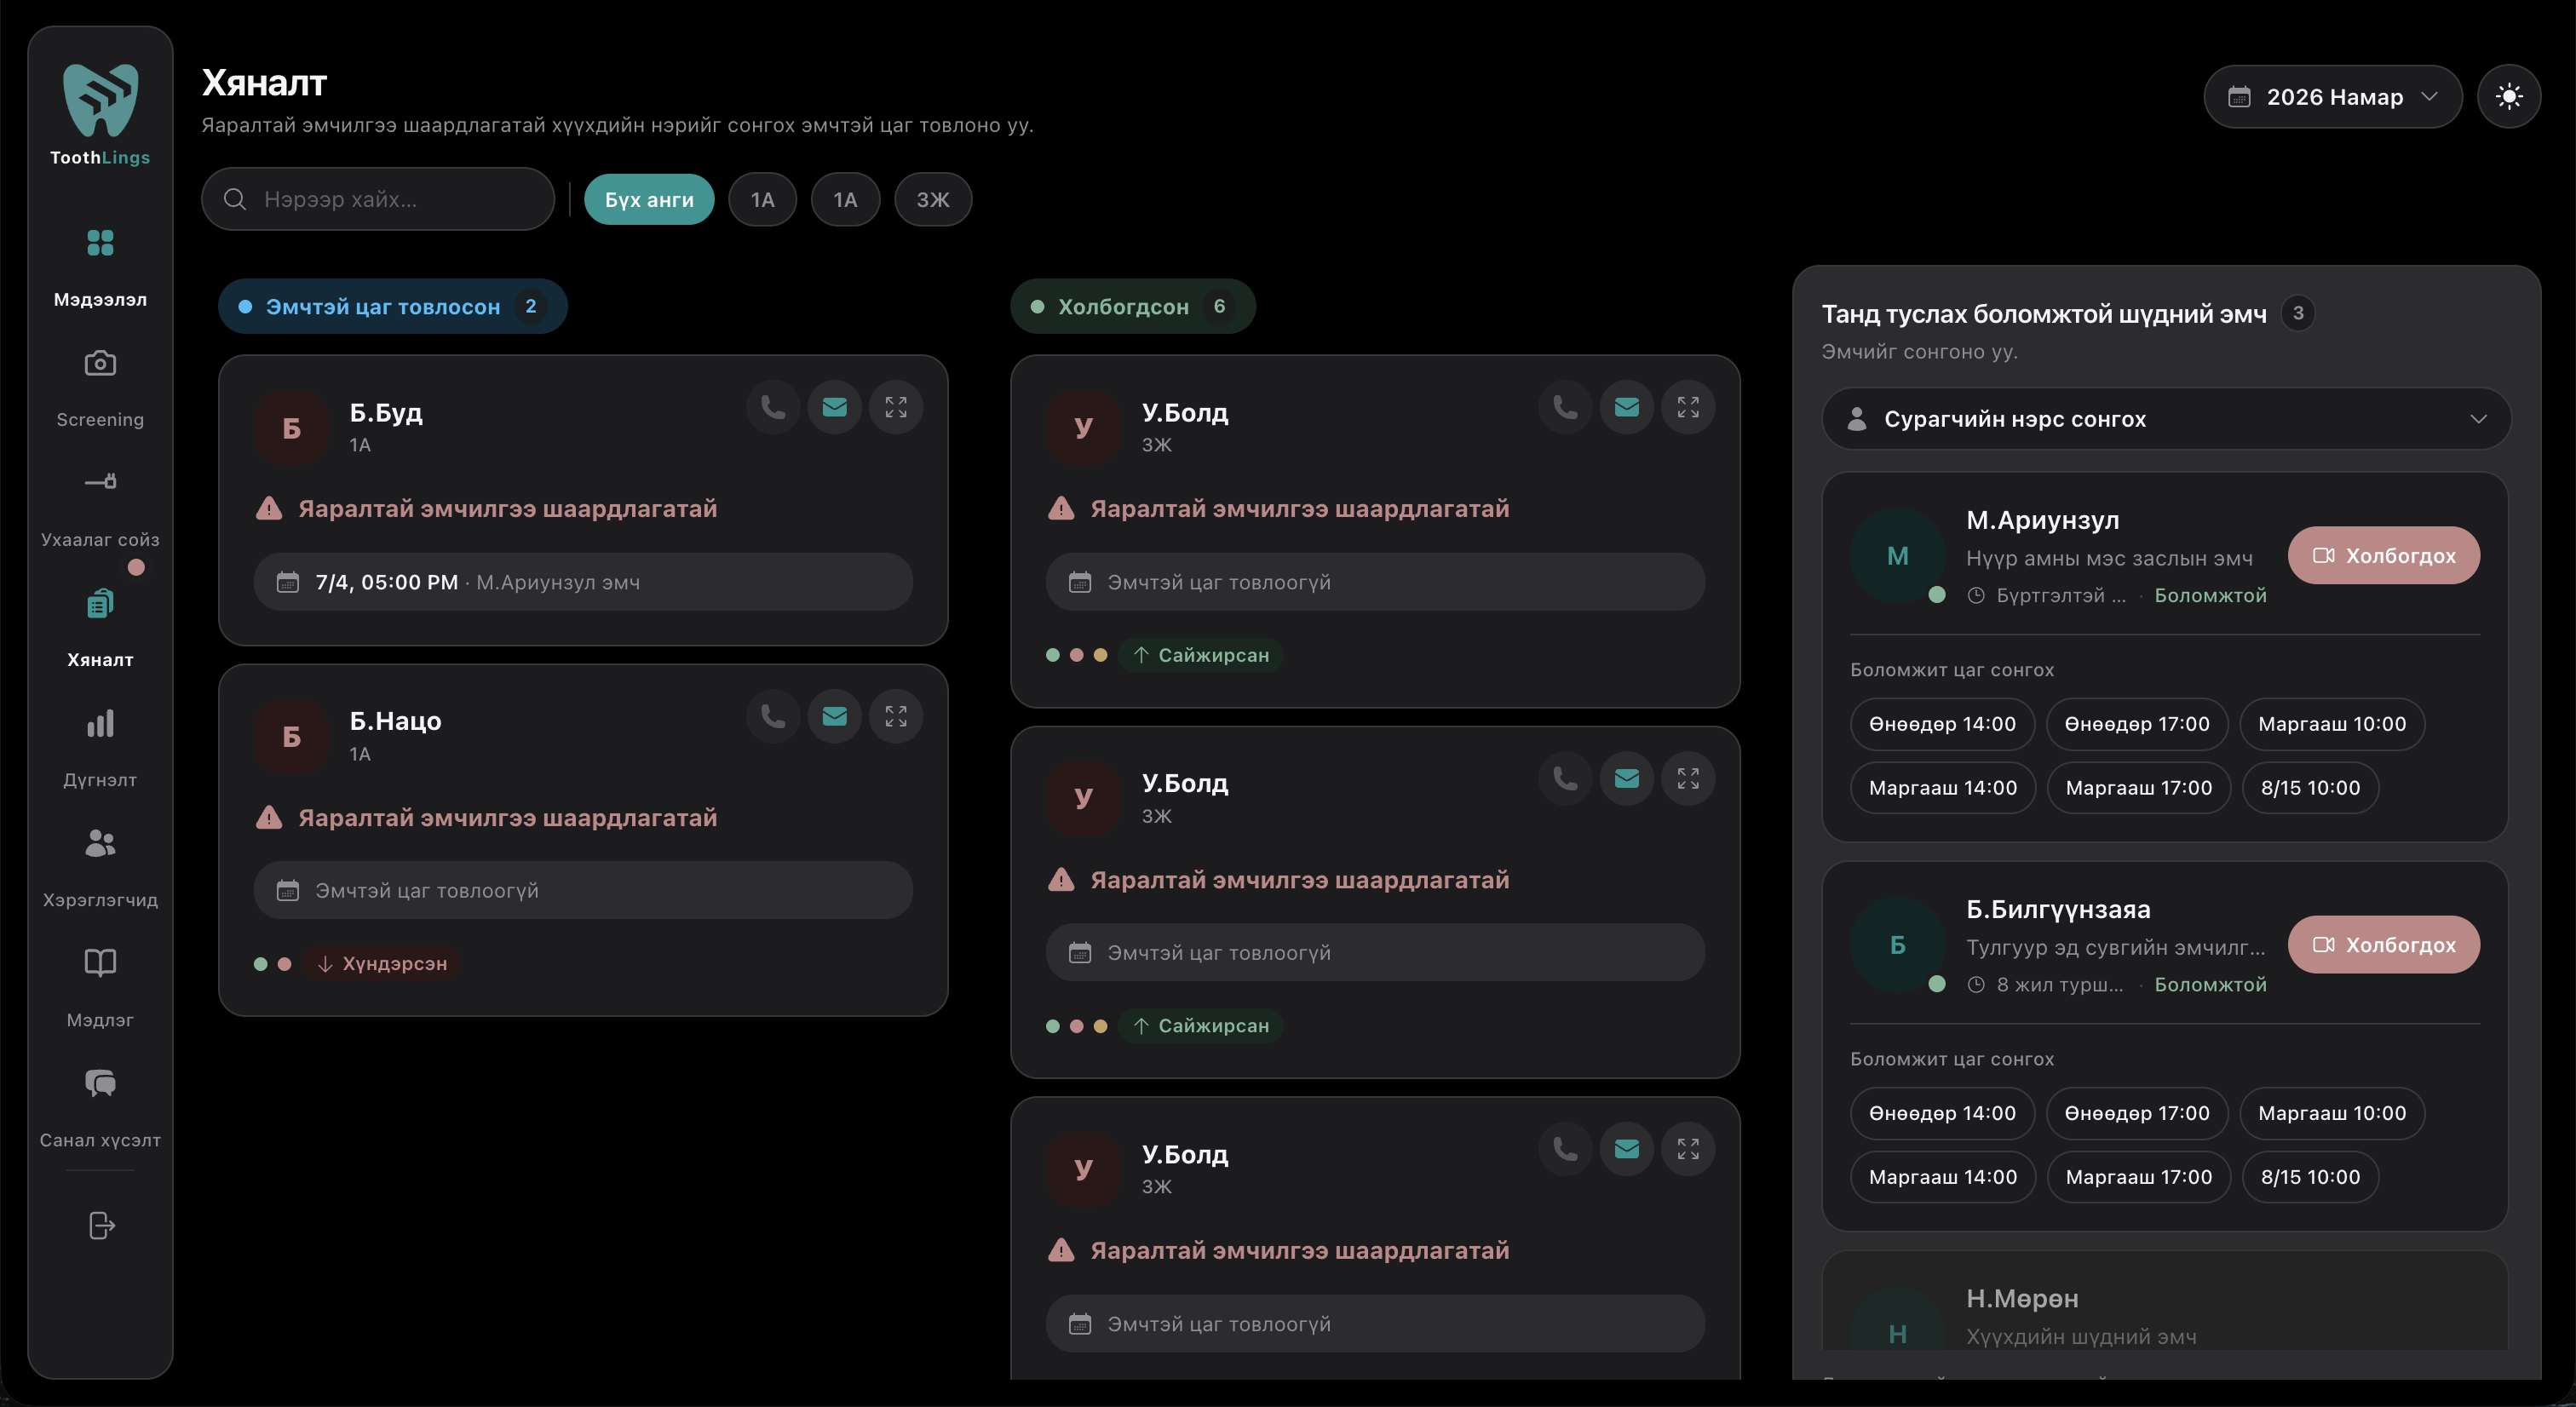Pick Маргааш 10:00 slot for М.Ариунзул
The image size is (2576, 1407).
click(x=2332, y=724)
